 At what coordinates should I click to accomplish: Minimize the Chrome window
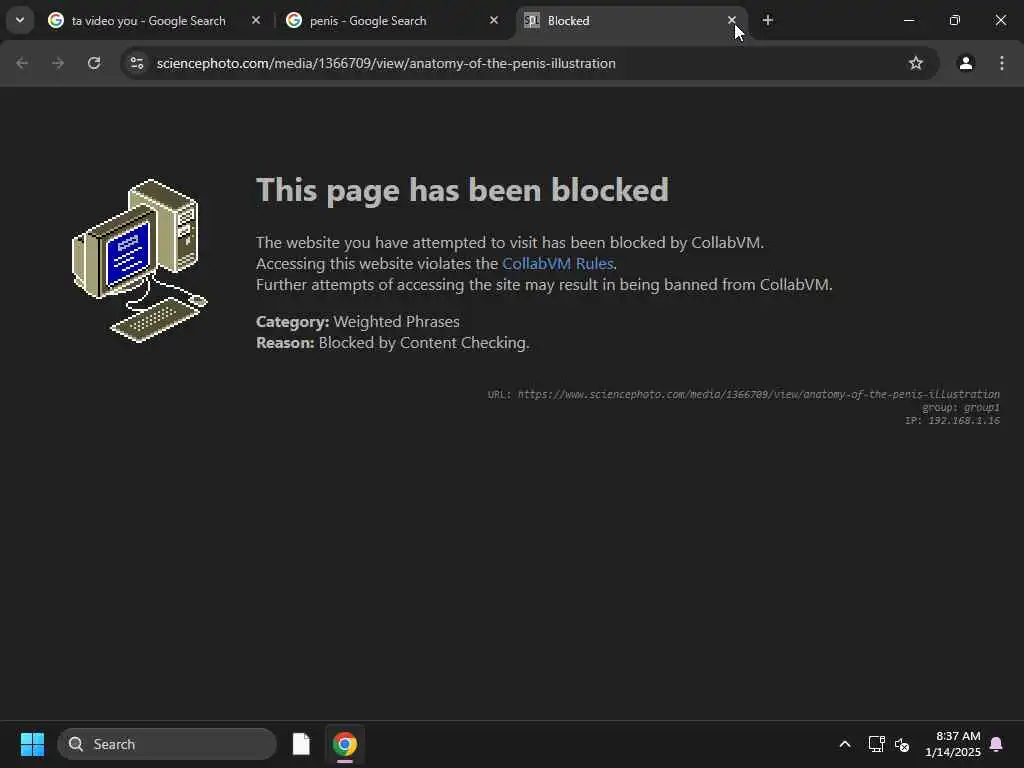pos(908,20)
